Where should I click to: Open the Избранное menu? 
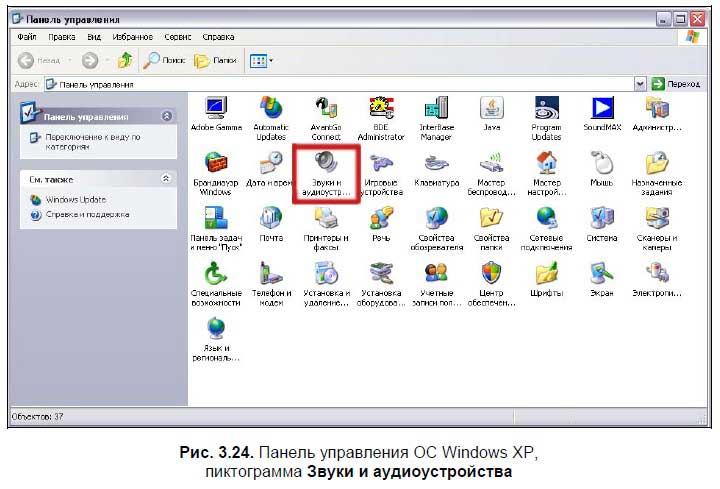coord(127,37)
